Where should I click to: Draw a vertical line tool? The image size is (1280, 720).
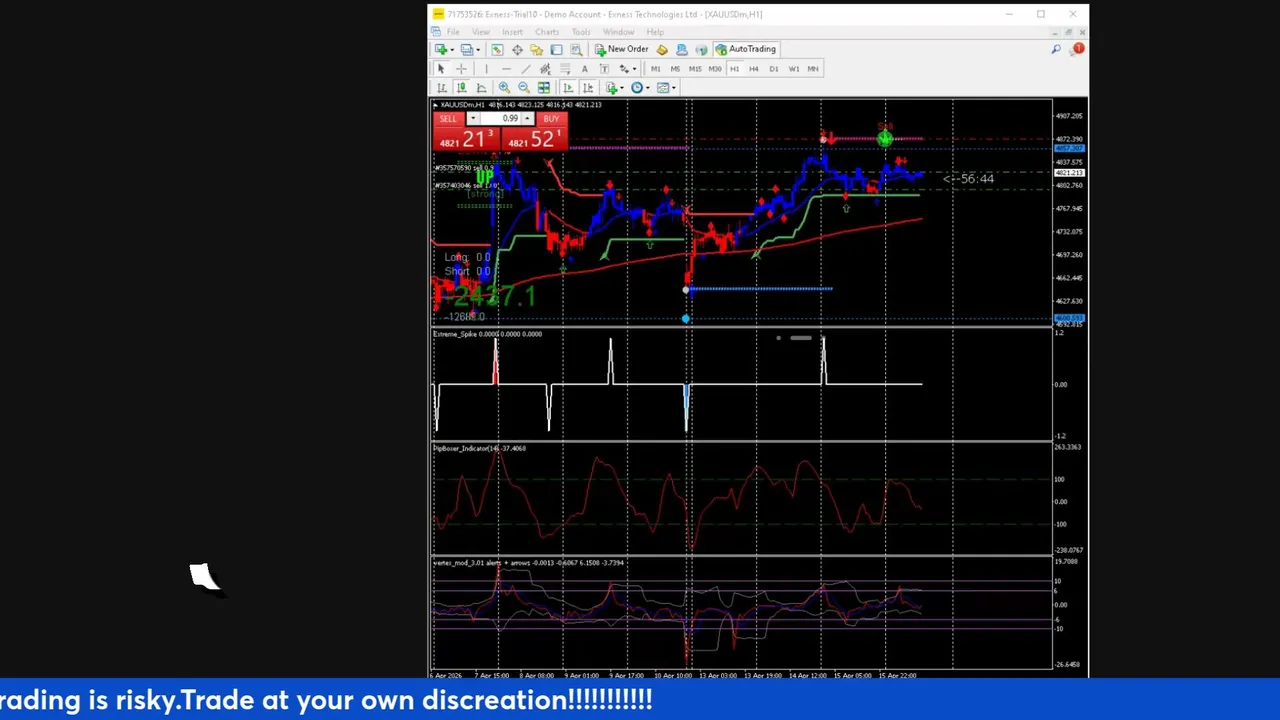point(486,69)
